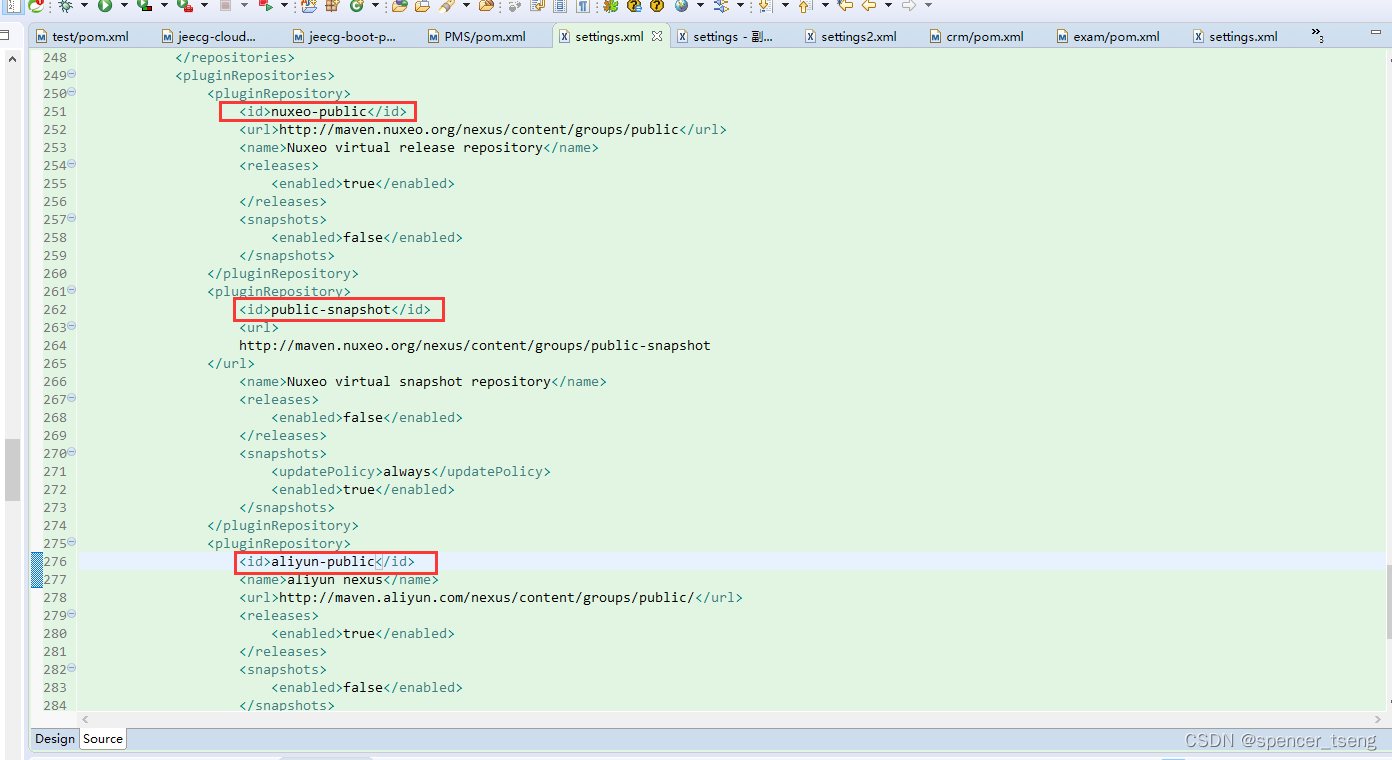The image size is (1392, 760).
Task: Switch to the jeecg-boot-p editor tab
Action: [343, 37]
